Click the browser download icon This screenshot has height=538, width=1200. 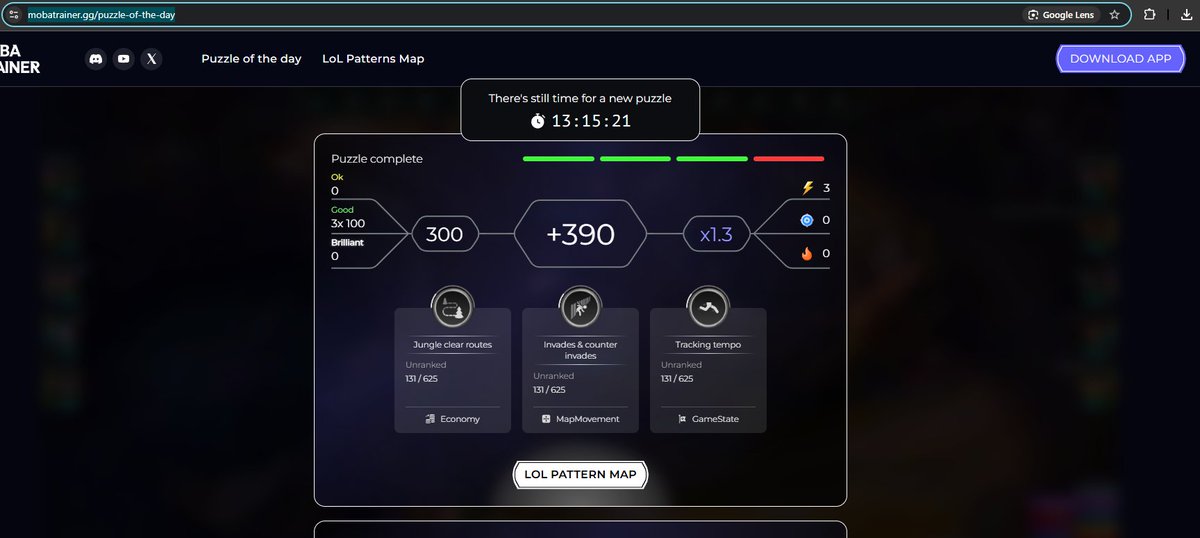(x=1189, y=15)
